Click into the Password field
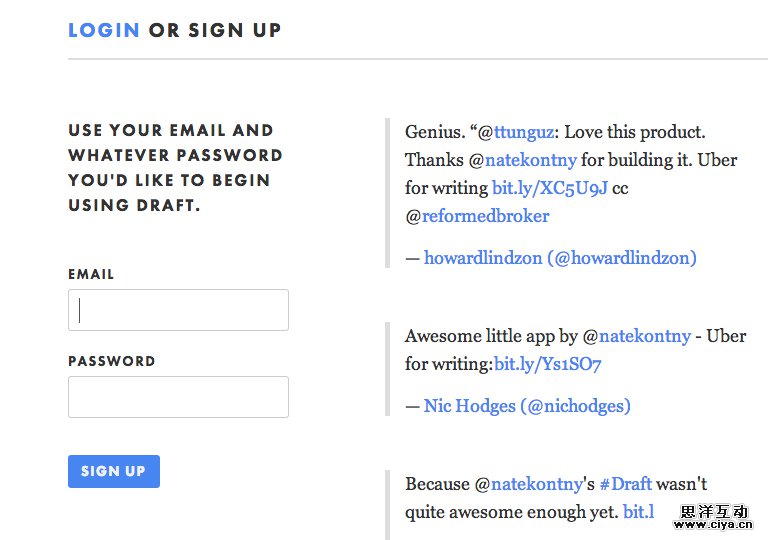Viewport: 782px width, 540px height. (x=178, y=397)
